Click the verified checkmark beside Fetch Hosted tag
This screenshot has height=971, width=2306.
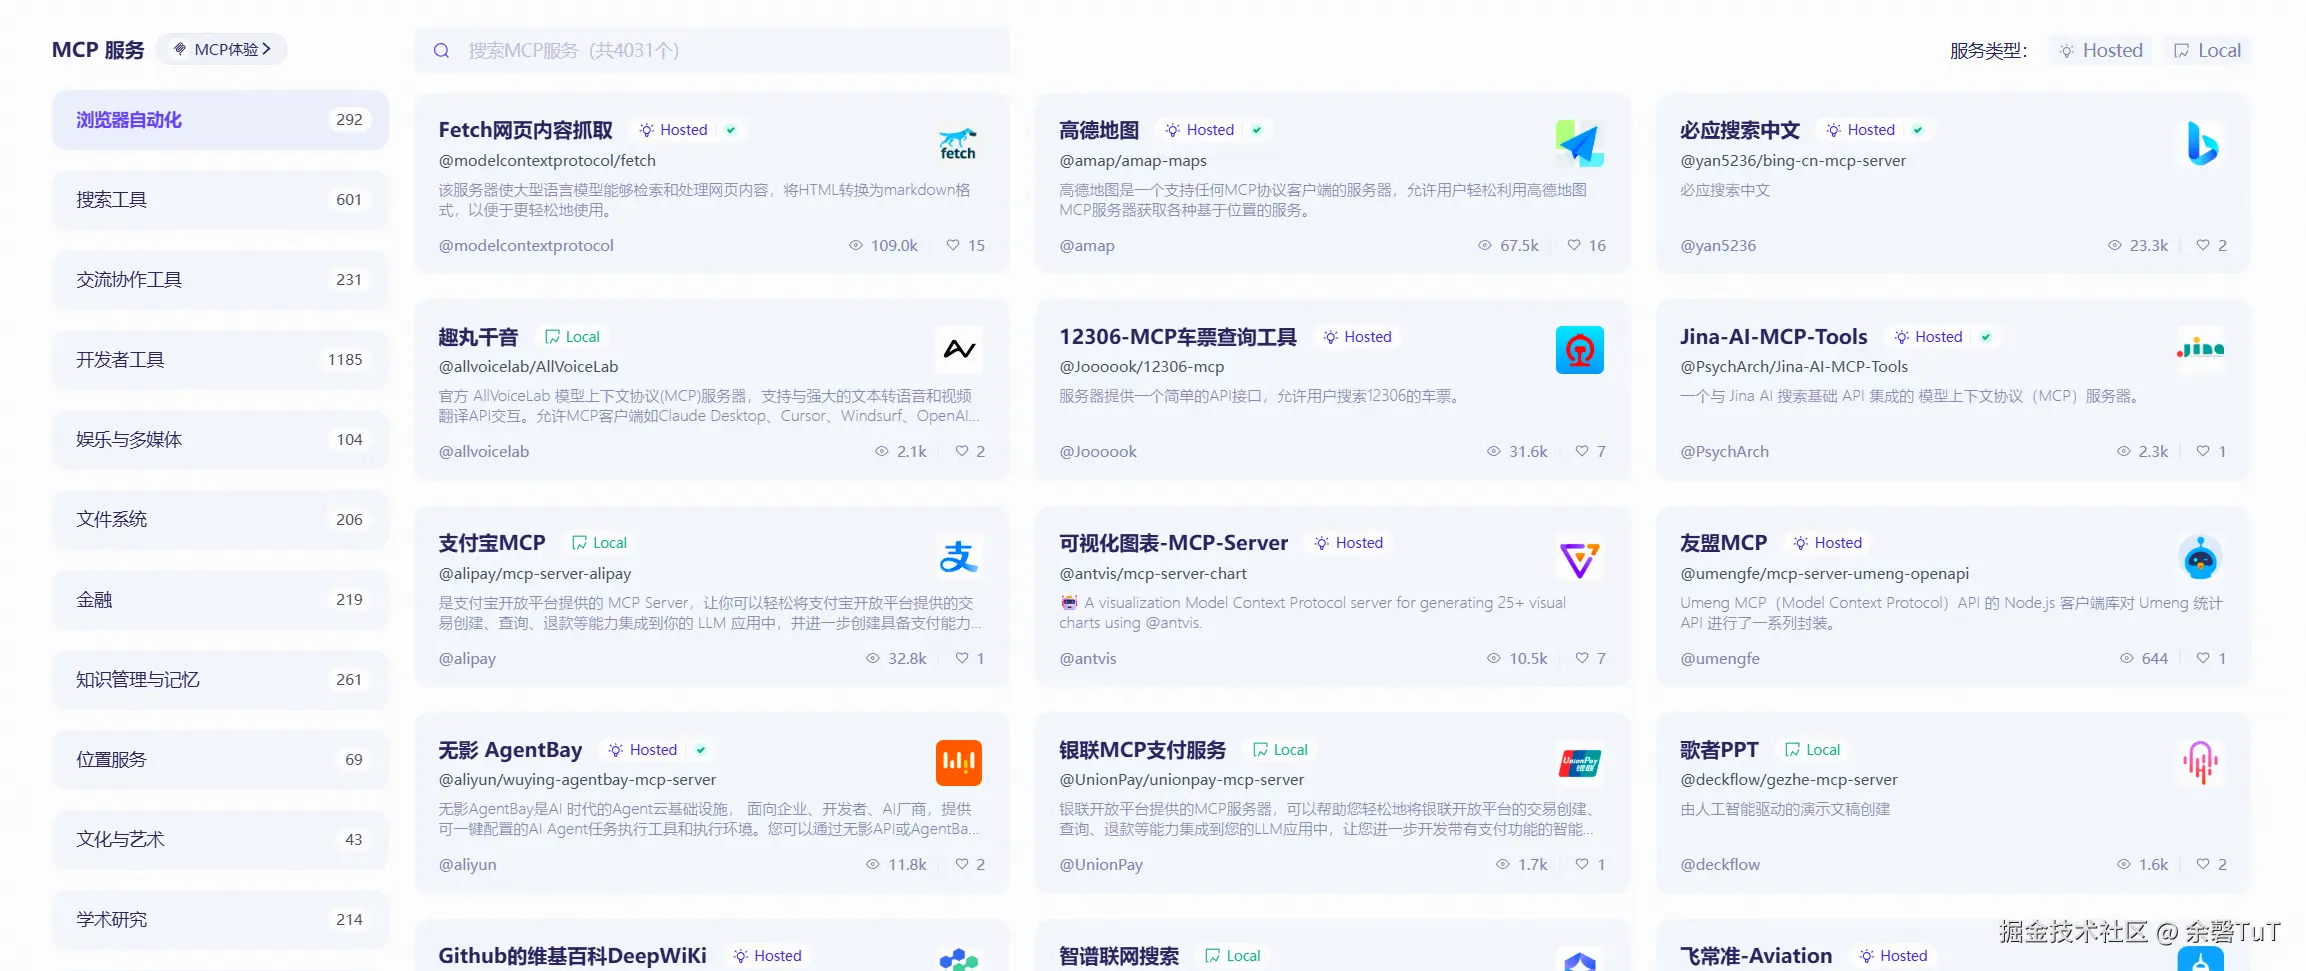(x=731, y=130)
